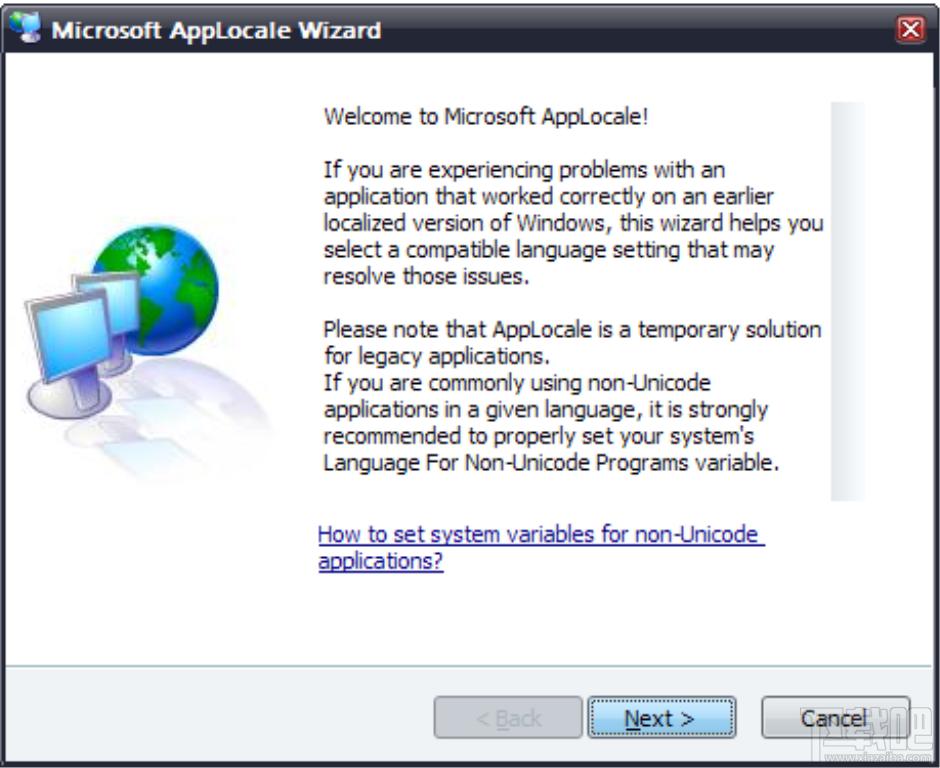Click the 'Microsoft AppLocale Wizard' title text
The height and width of the screenshot is (768, 940).
(216, 30)
